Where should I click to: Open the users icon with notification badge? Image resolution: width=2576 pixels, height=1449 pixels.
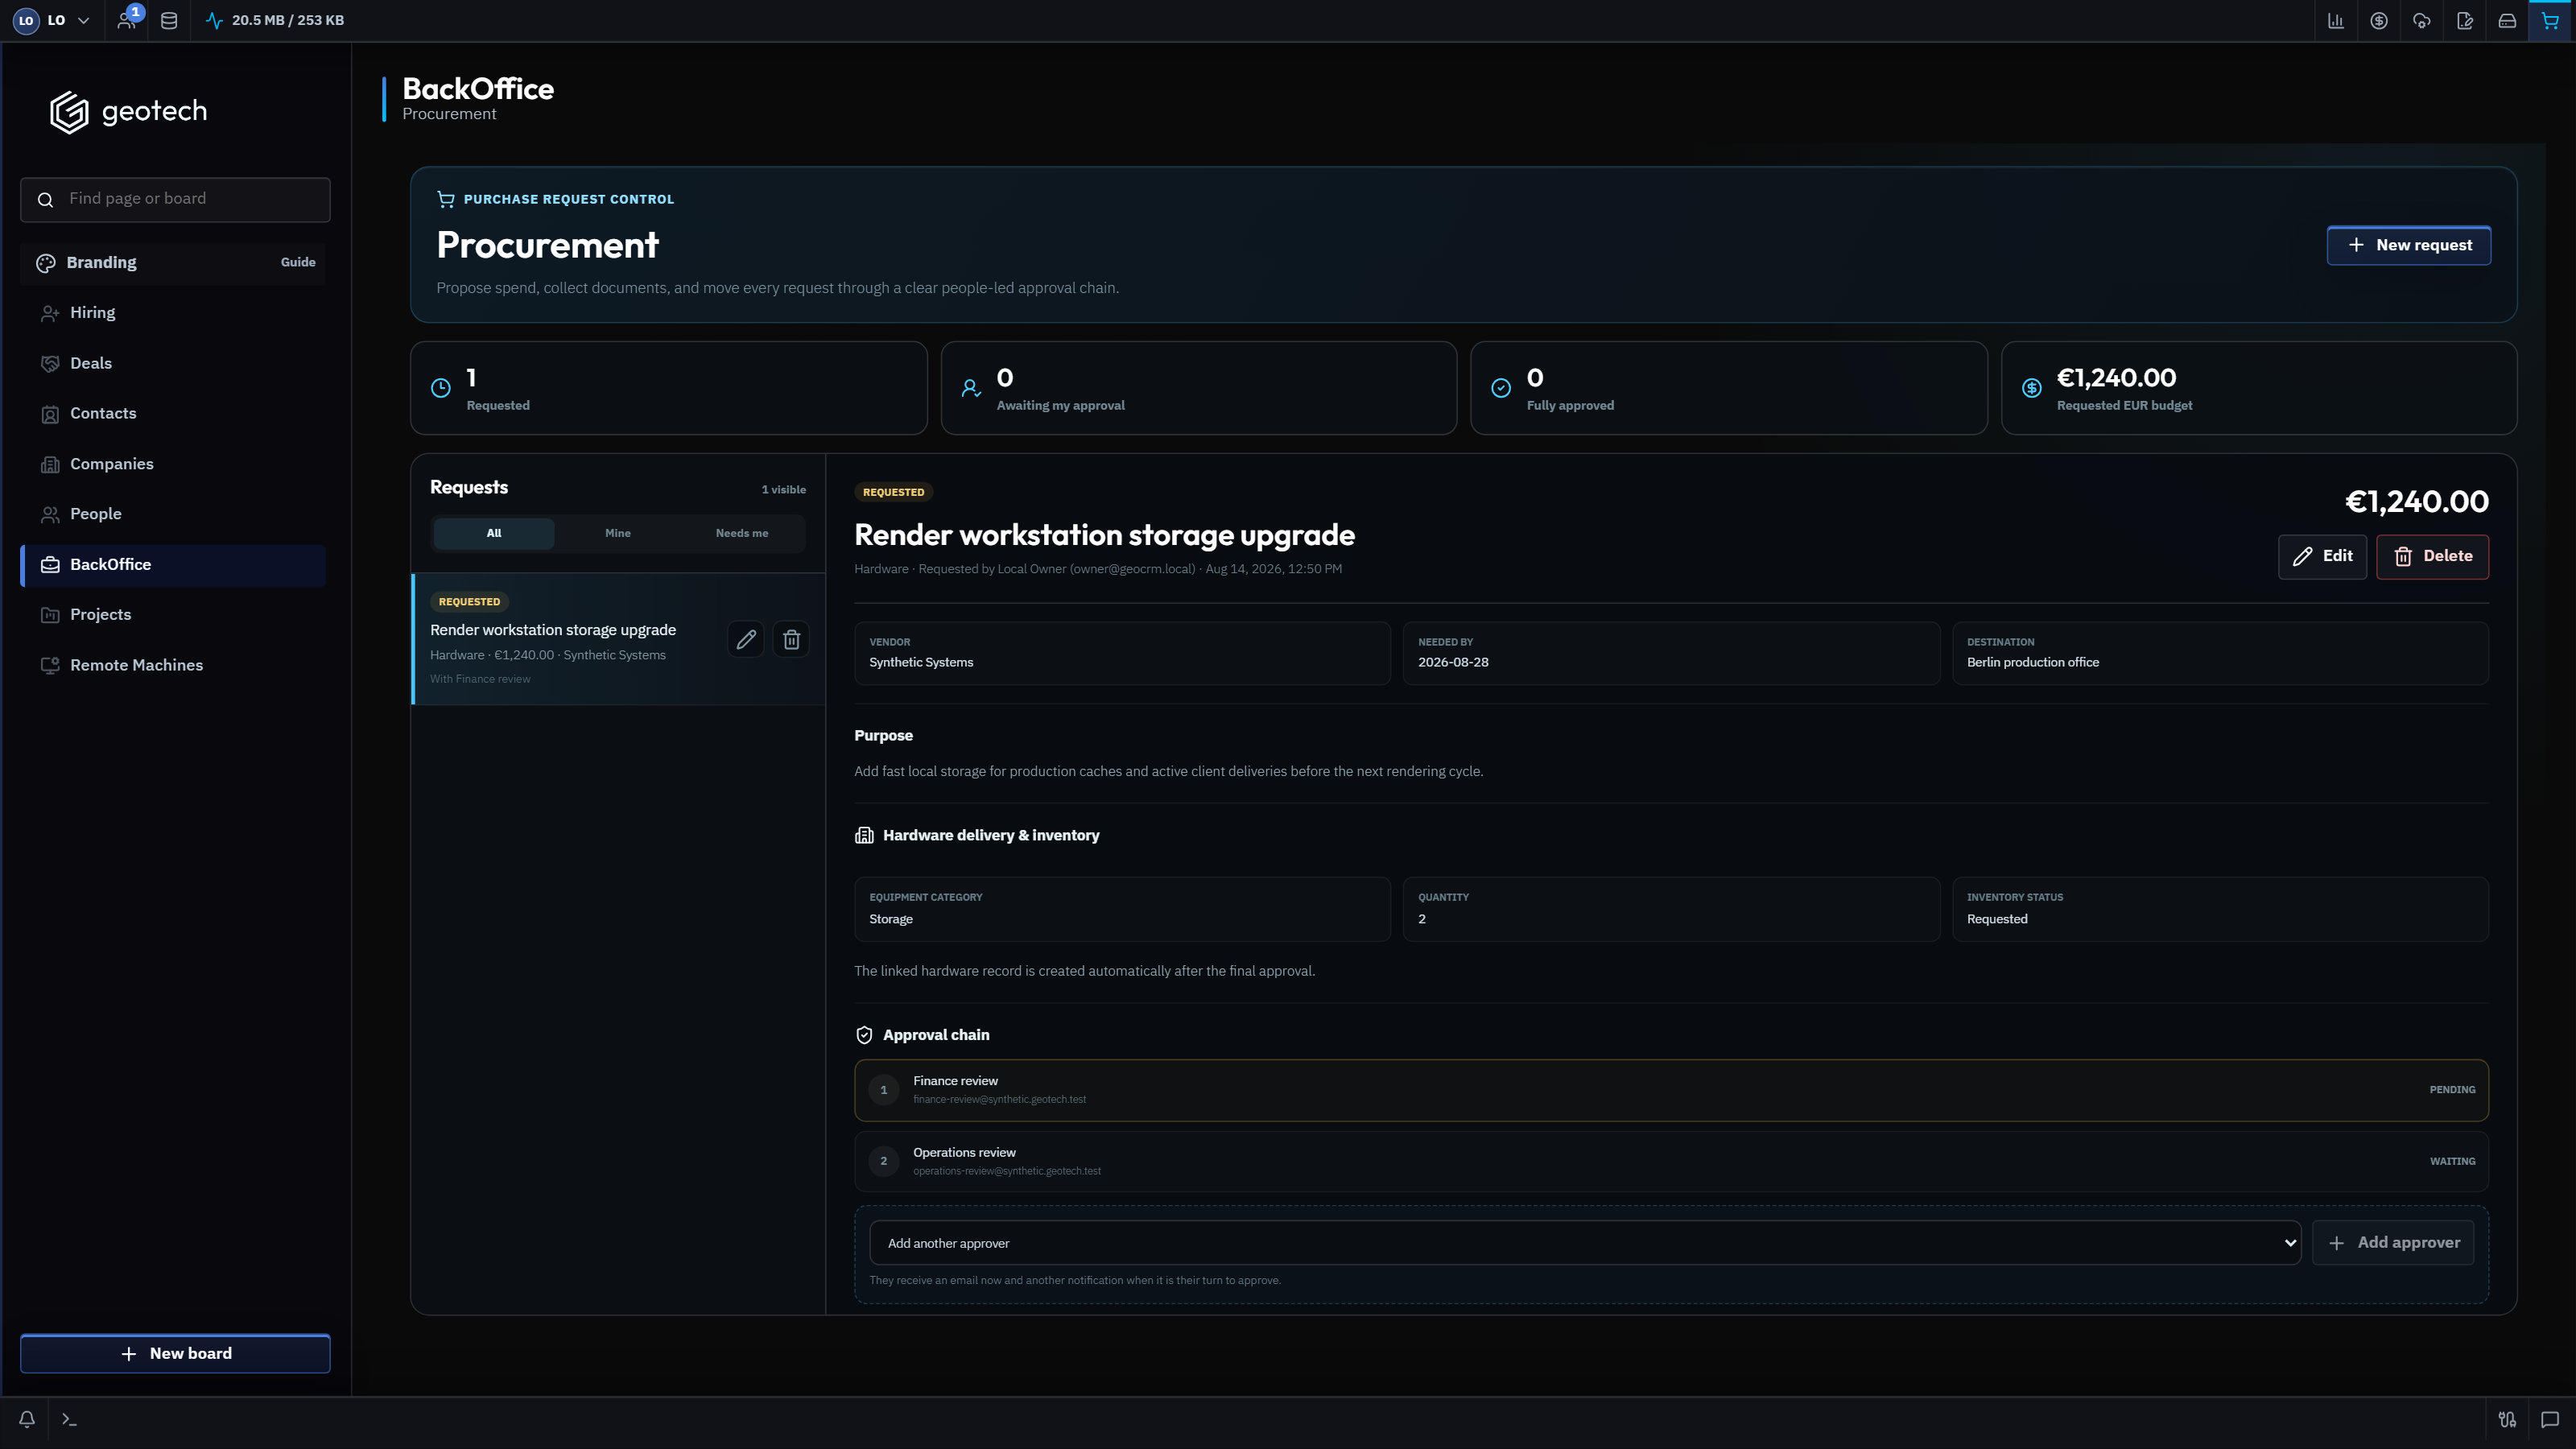coord(127,20)
